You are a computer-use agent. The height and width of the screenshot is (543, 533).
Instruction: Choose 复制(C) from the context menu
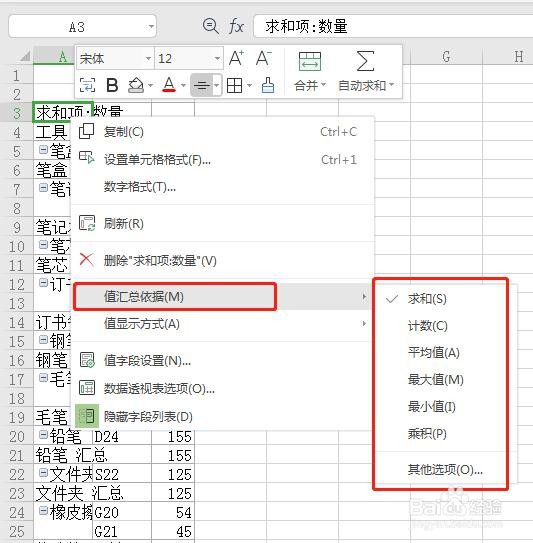coord(222,132)
